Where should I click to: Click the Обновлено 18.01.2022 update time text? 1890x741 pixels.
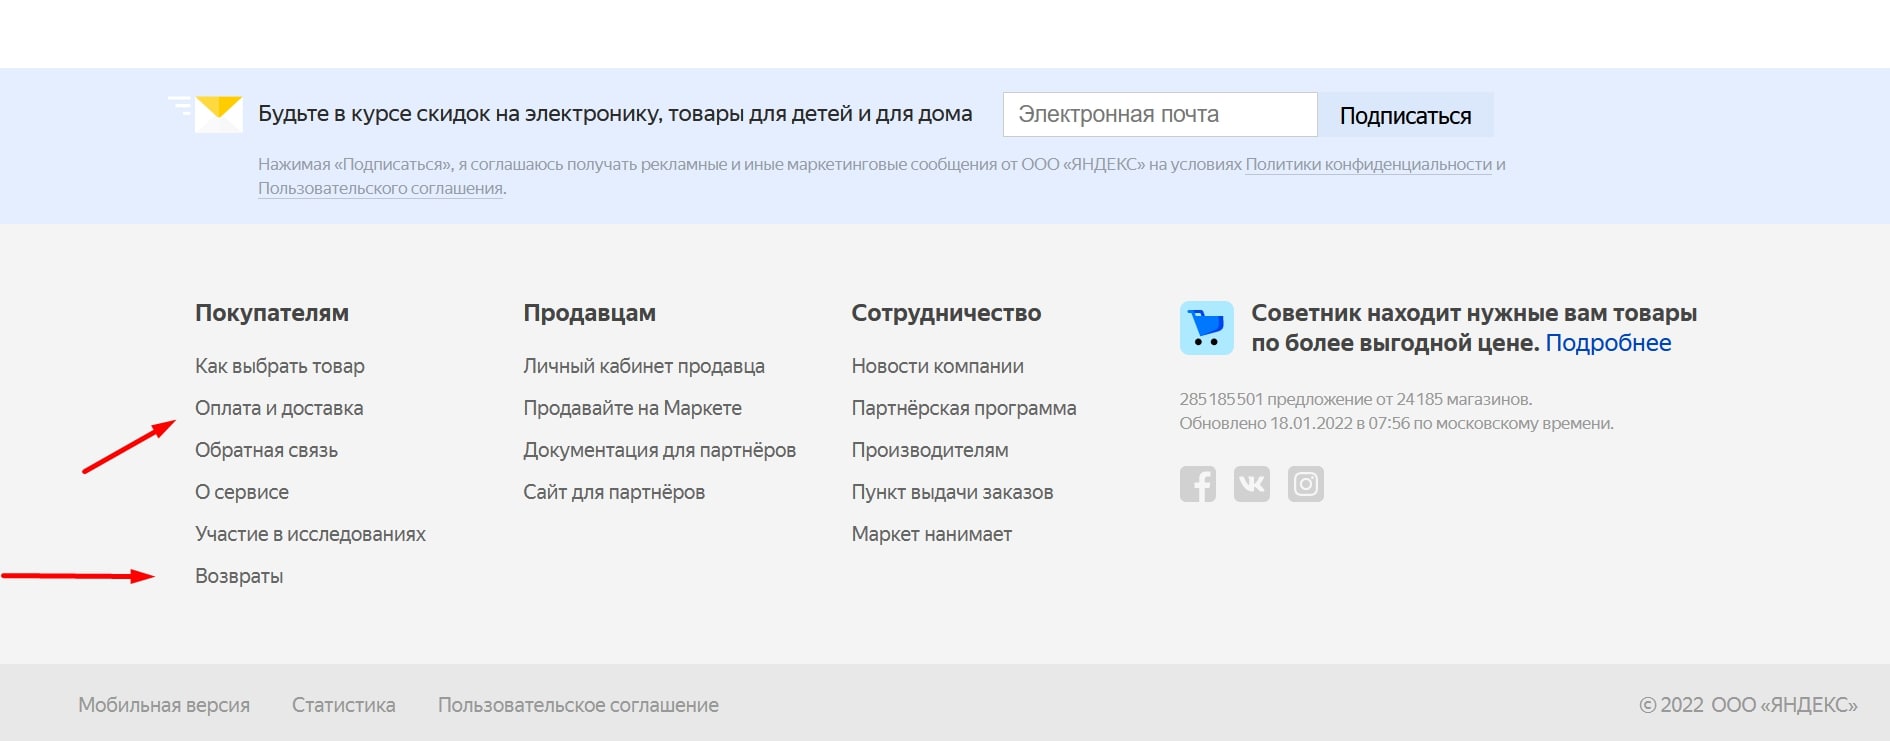(1396, 423)
